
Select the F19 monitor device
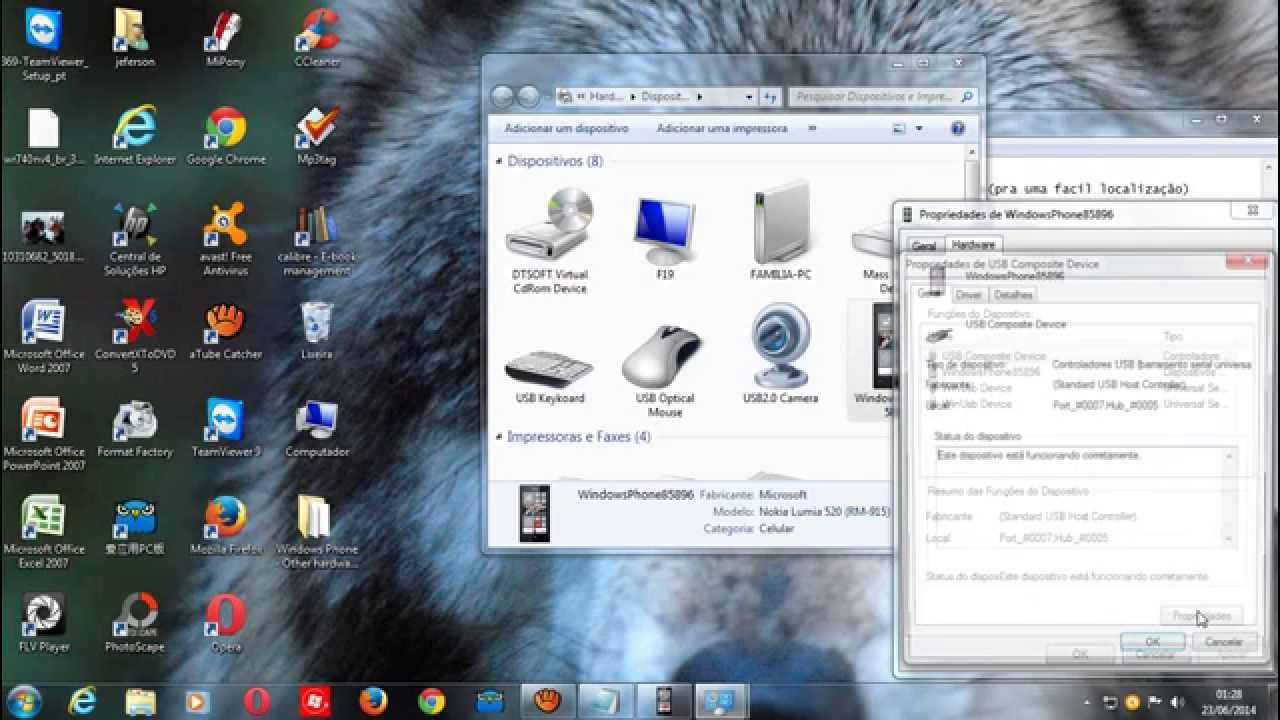coord(665,238)
